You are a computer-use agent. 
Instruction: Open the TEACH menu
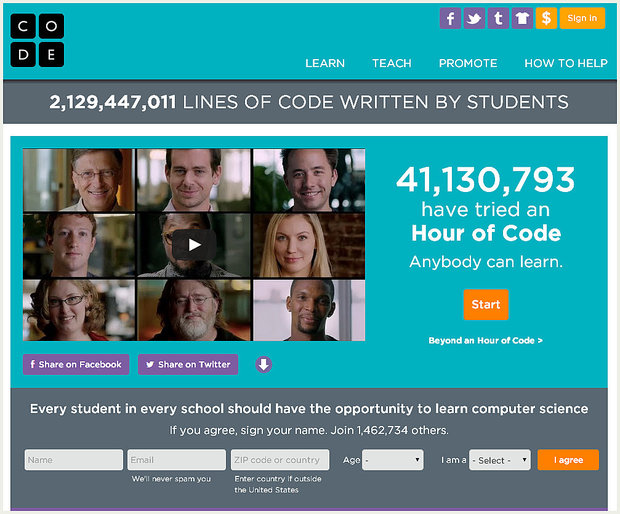pos(392,63)
